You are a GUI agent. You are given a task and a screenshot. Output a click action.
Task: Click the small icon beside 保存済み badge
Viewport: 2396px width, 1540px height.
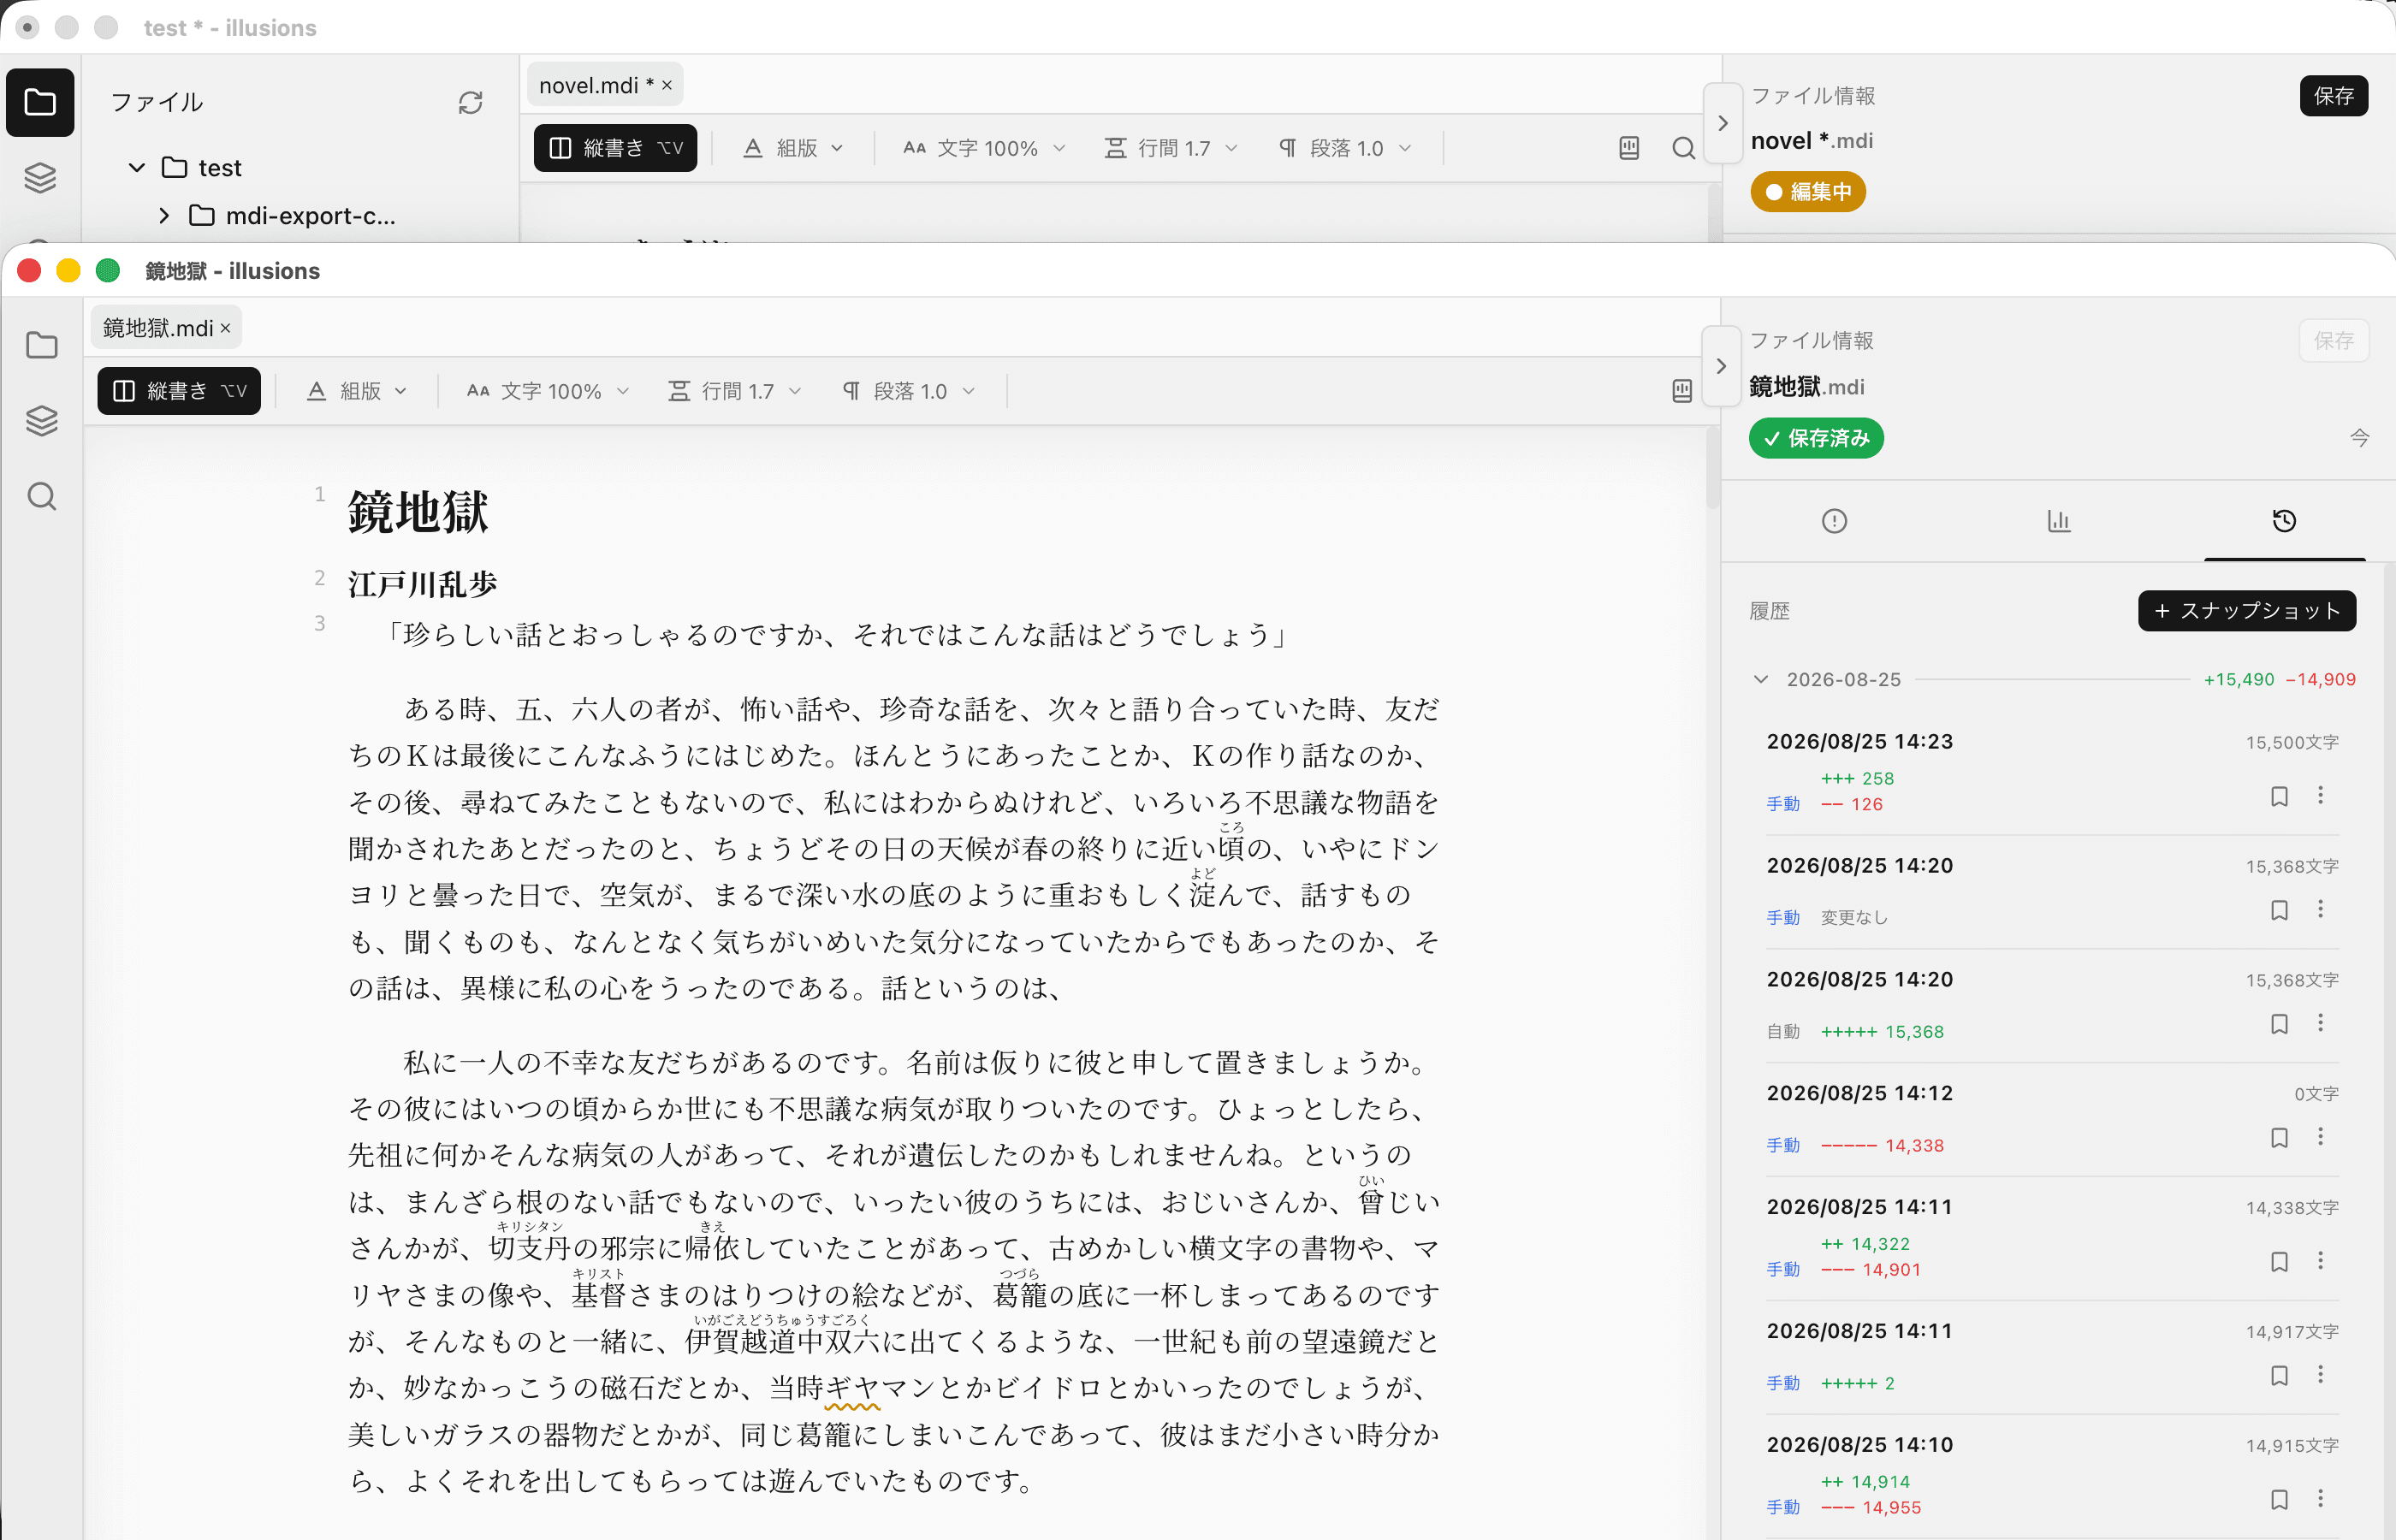2359,438
